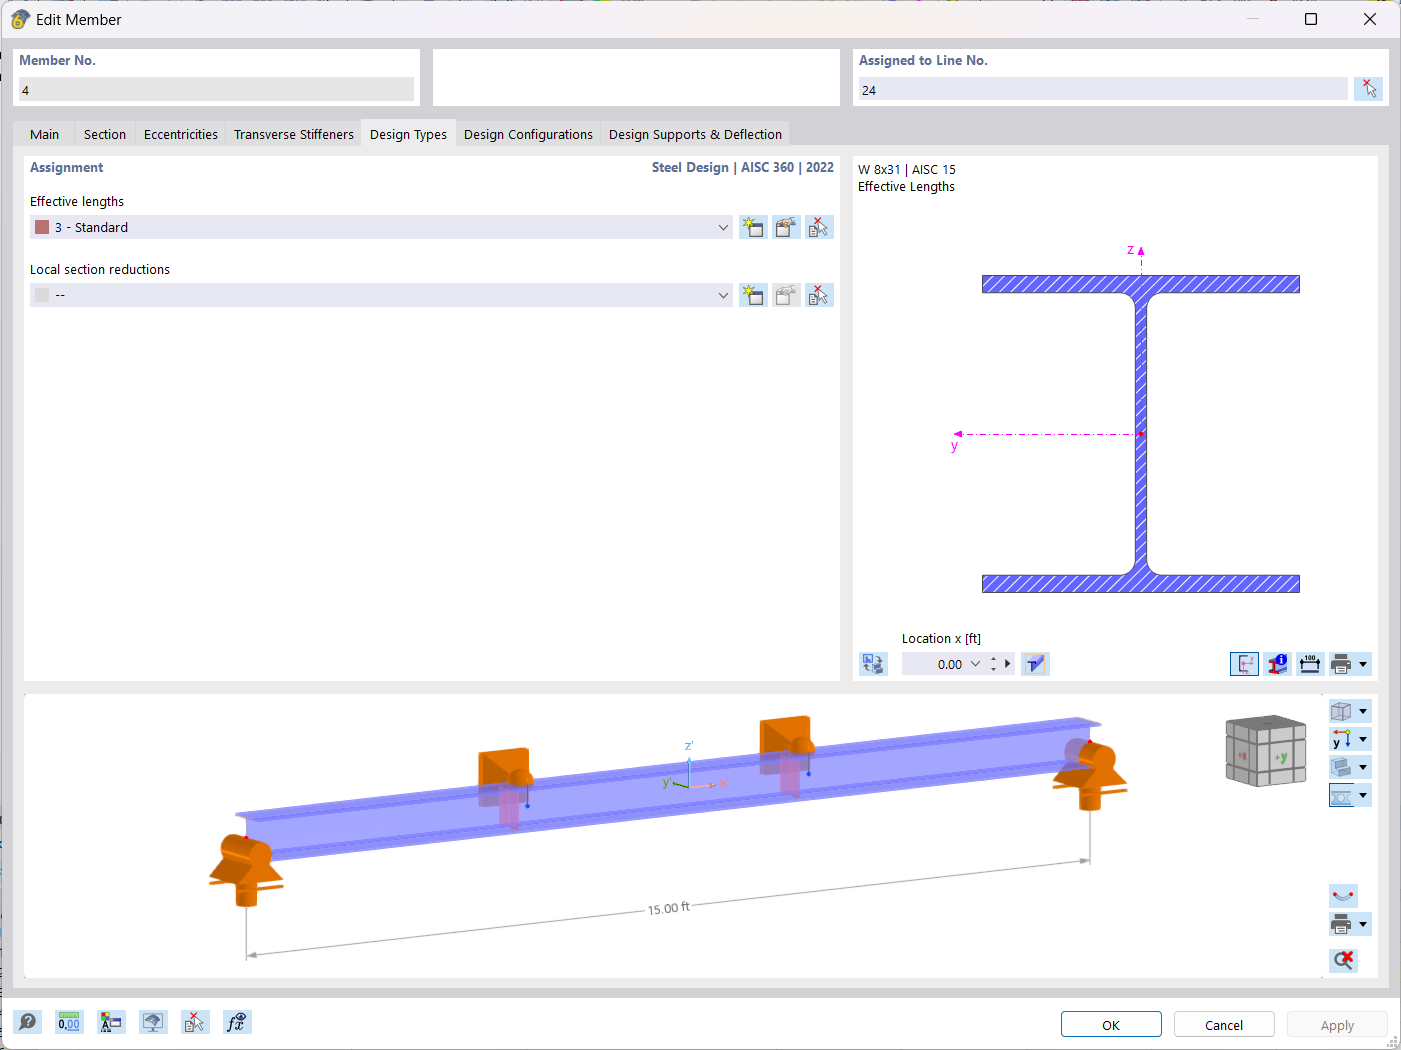
Task: Create a new local section reduction
Action: coord(753,295)
